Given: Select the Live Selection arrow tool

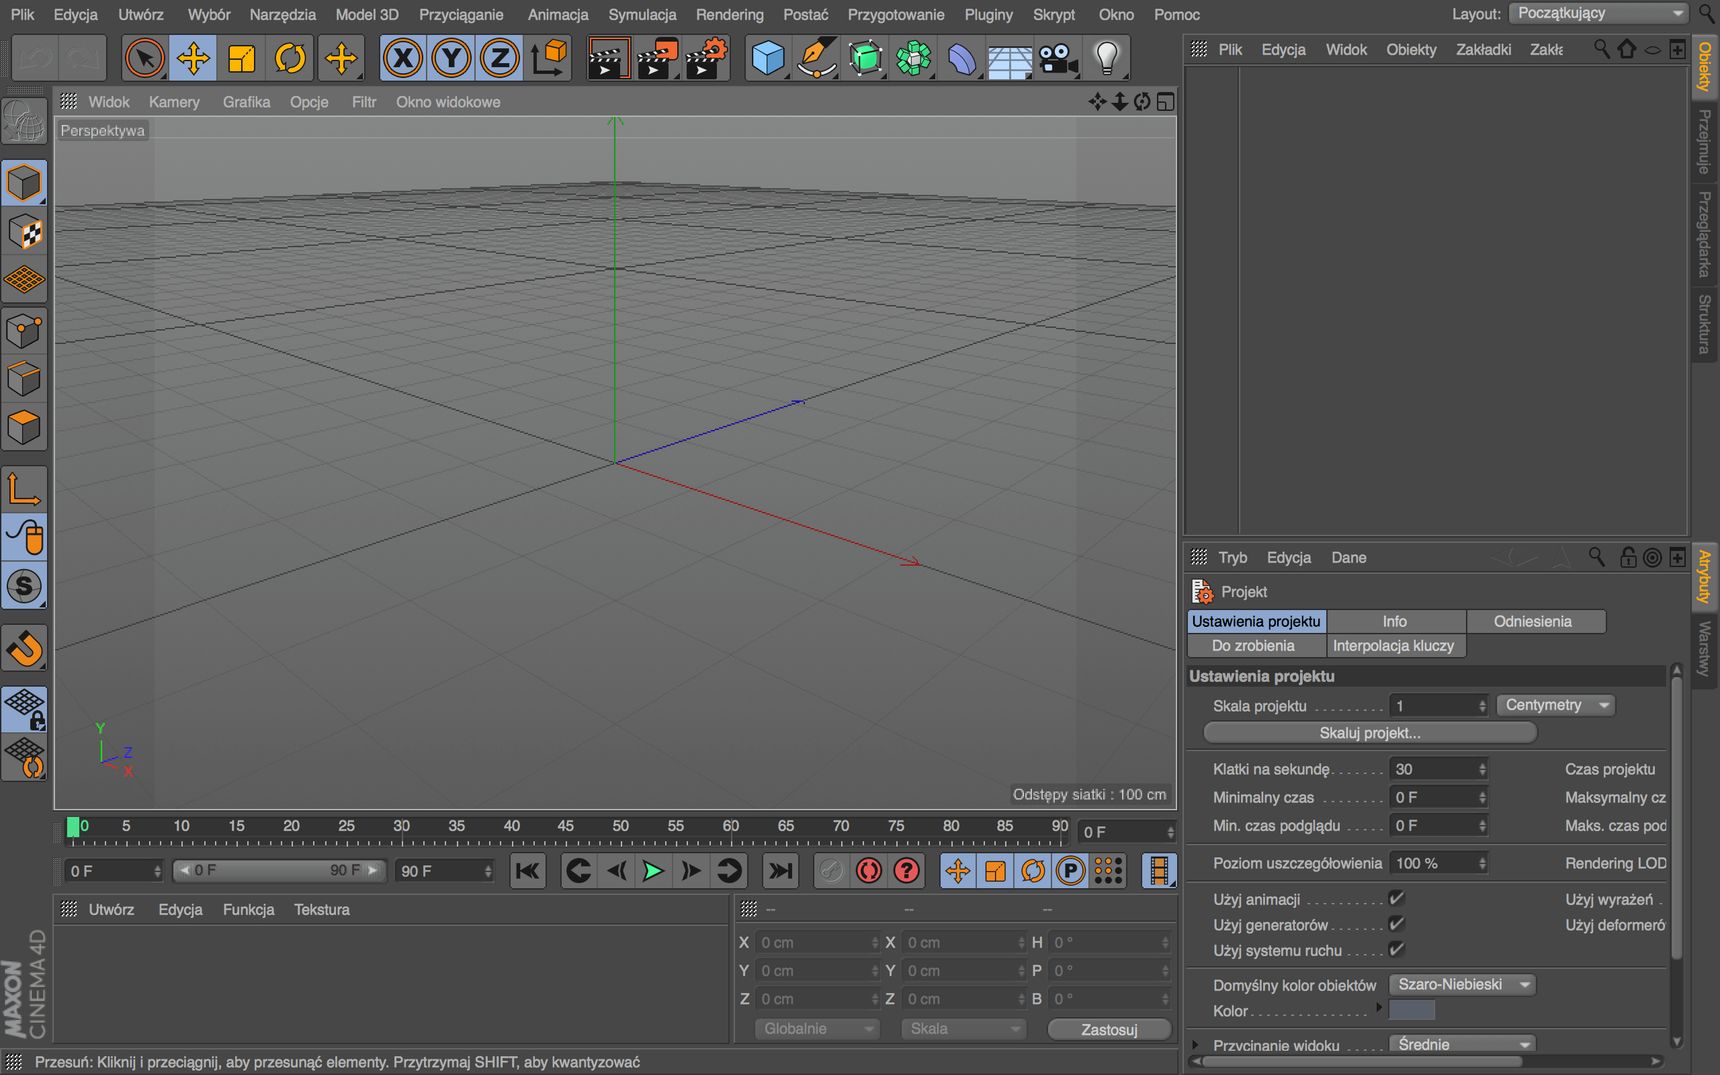Looking at the screenshot, I should pos(145,58).
